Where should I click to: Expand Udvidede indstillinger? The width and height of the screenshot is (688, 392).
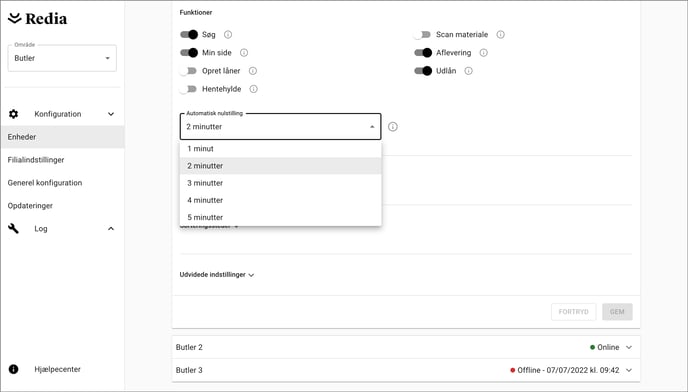[x=217, y=275]
